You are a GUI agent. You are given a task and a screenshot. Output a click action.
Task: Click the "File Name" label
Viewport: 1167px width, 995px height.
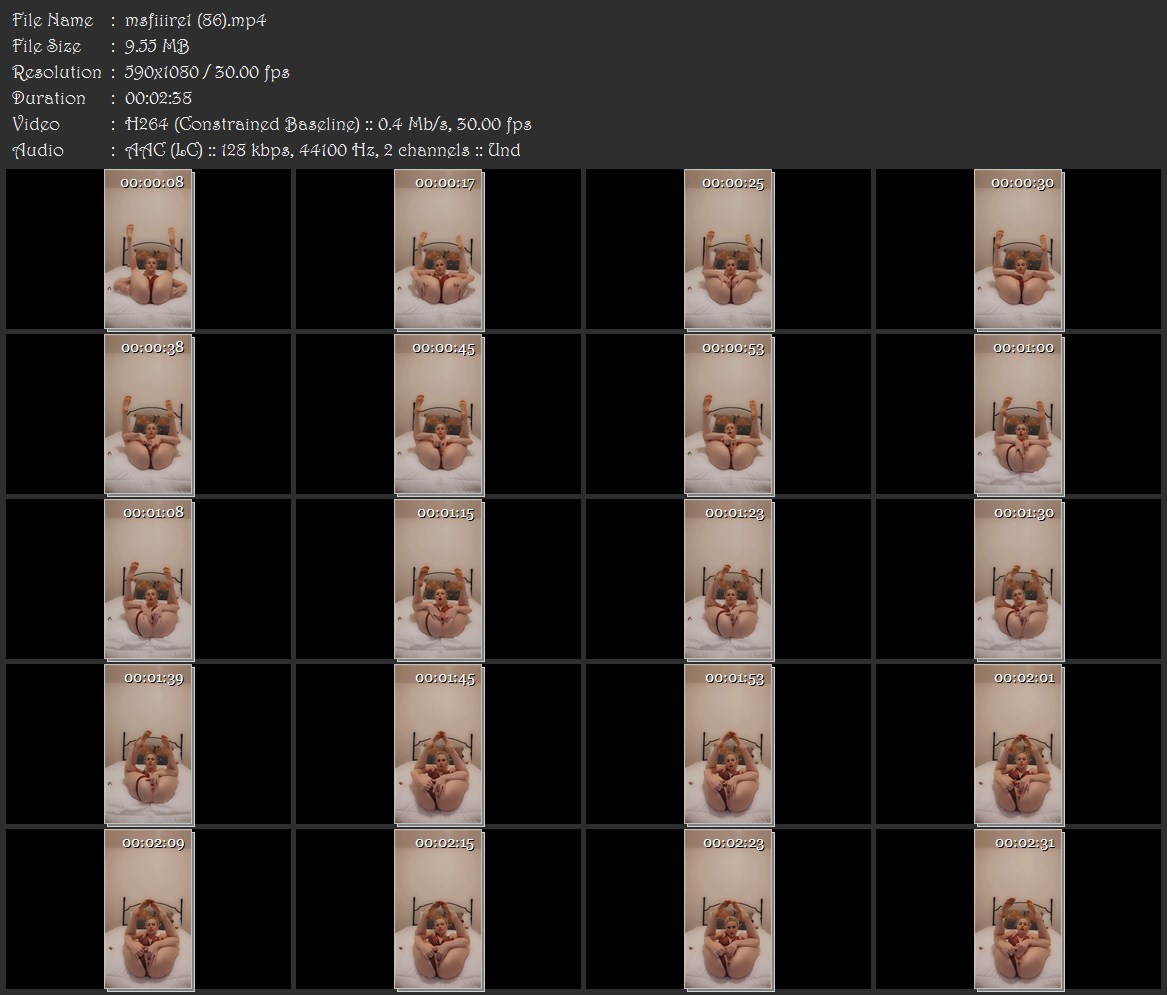[x=53, y=20]
